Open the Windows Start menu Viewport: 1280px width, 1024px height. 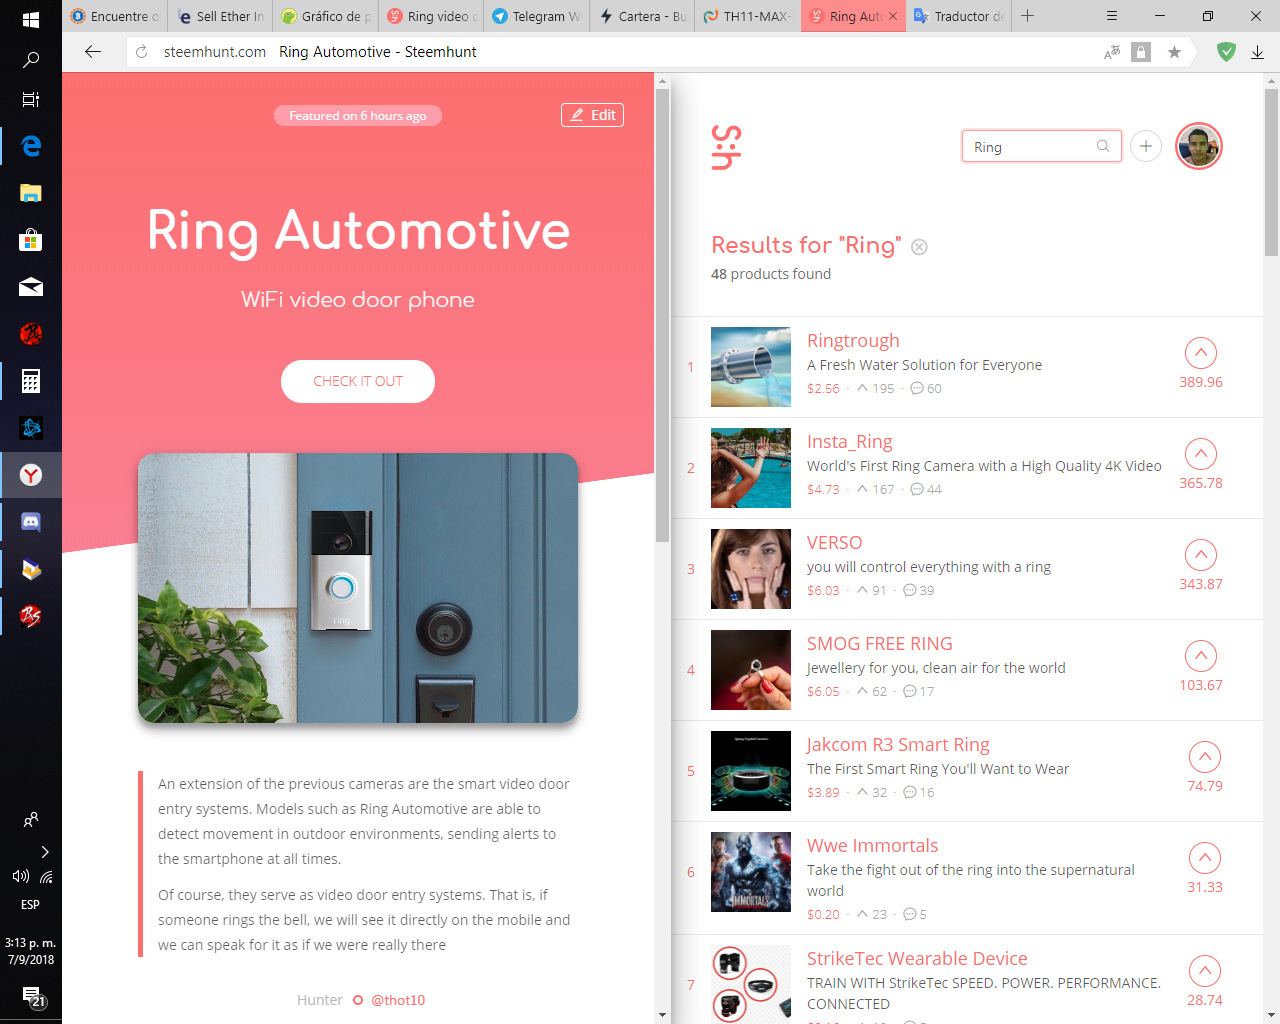point(30,20)
